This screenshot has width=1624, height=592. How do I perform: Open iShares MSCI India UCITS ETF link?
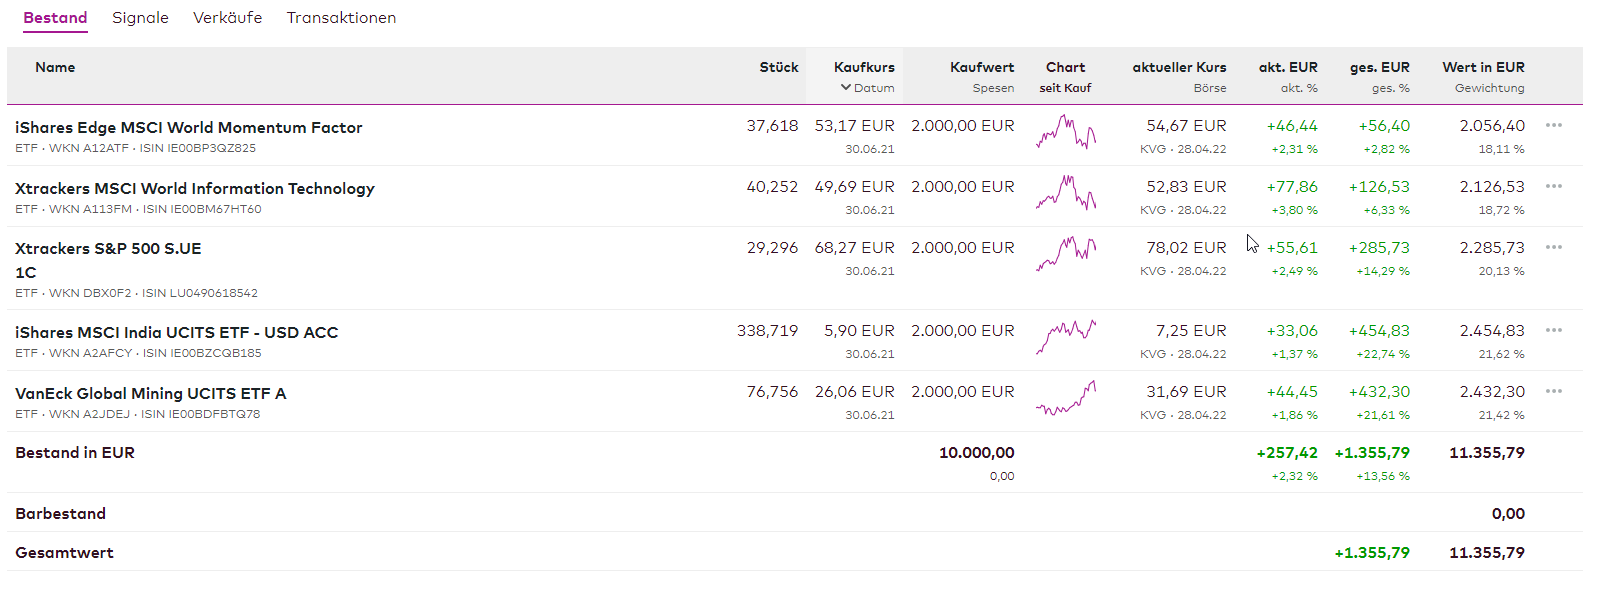(x=177, y=333)
